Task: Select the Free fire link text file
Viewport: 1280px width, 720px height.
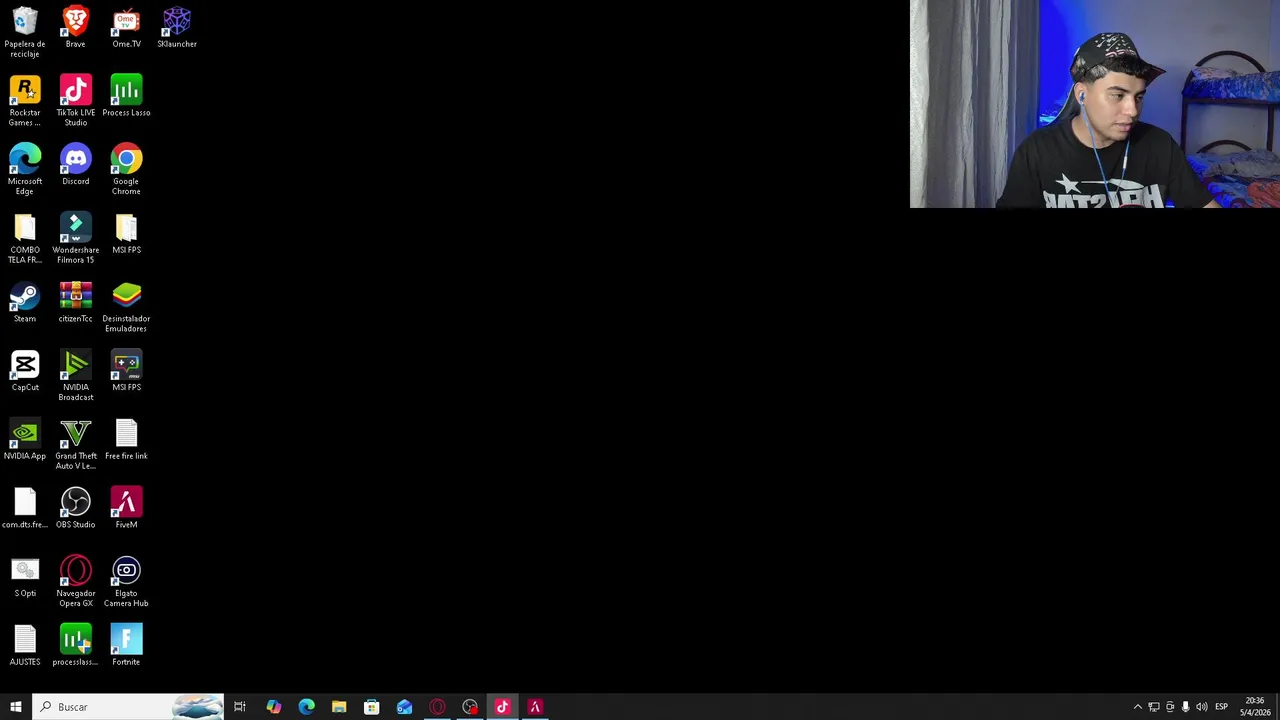Action: pos(126,440)
